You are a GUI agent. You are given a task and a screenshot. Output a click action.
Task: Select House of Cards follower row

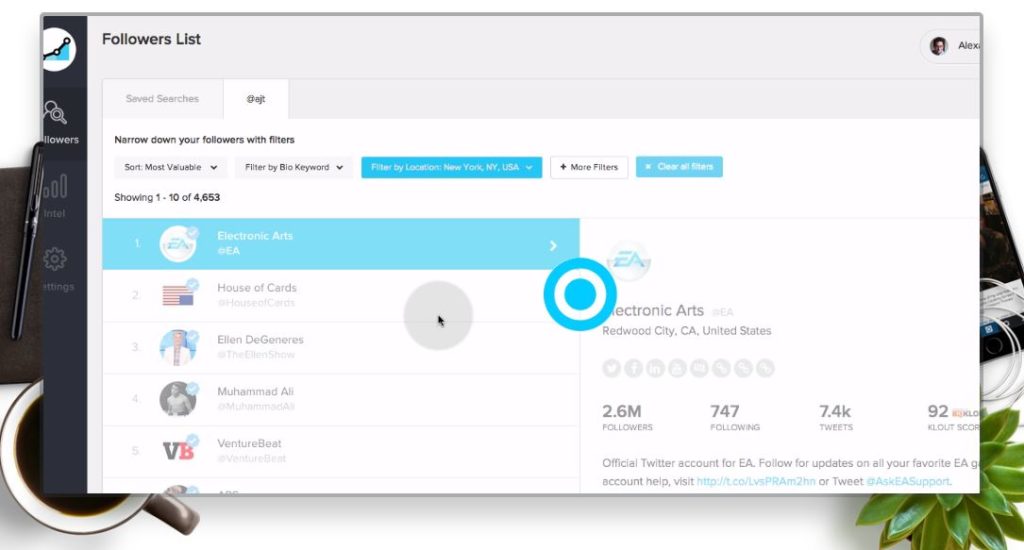(x=341, y=295)
